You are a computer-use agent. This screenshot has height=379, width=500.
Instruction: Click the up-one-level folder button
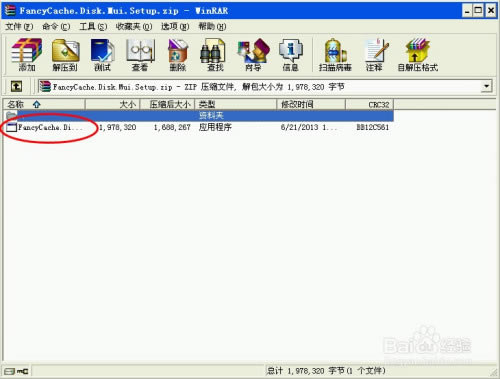tap(16, 87)
